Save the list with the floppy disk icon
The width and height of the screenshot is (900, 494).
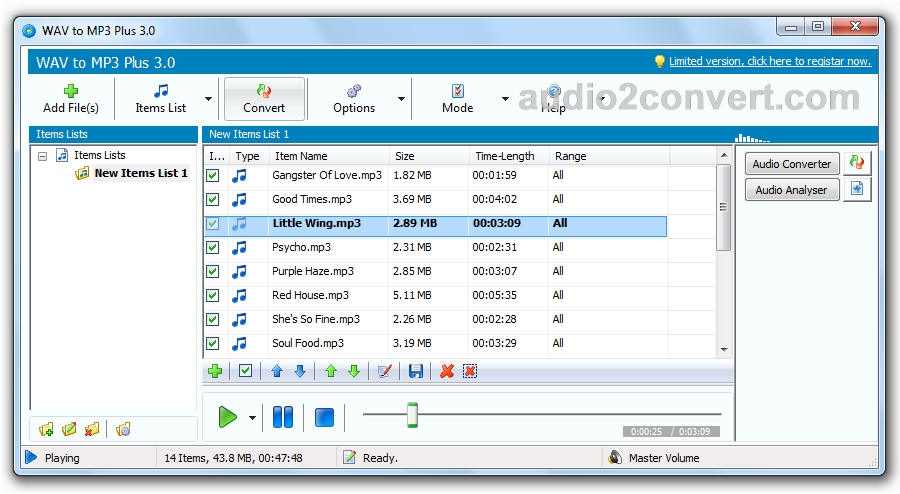pyautogui.click(x=416, y=371)
